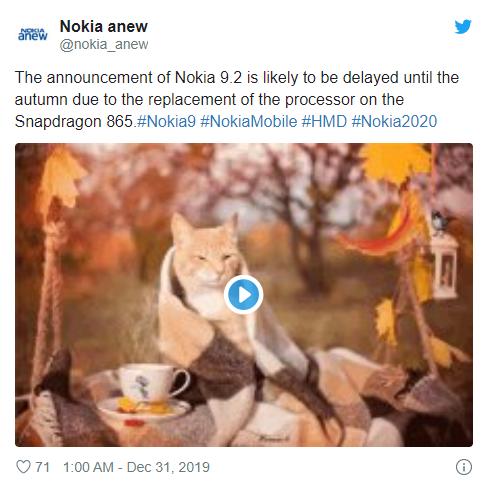Click the words Snapdragon 865 in the tweet
The width and height of the screenshot is (485, 484).
pos(74,121)
